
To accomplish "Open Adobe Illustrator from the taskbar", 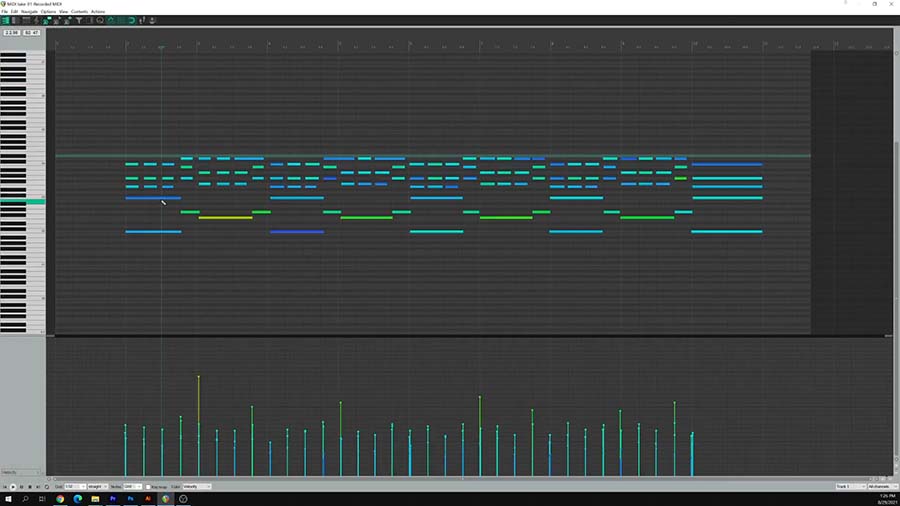I will point(148,499).
